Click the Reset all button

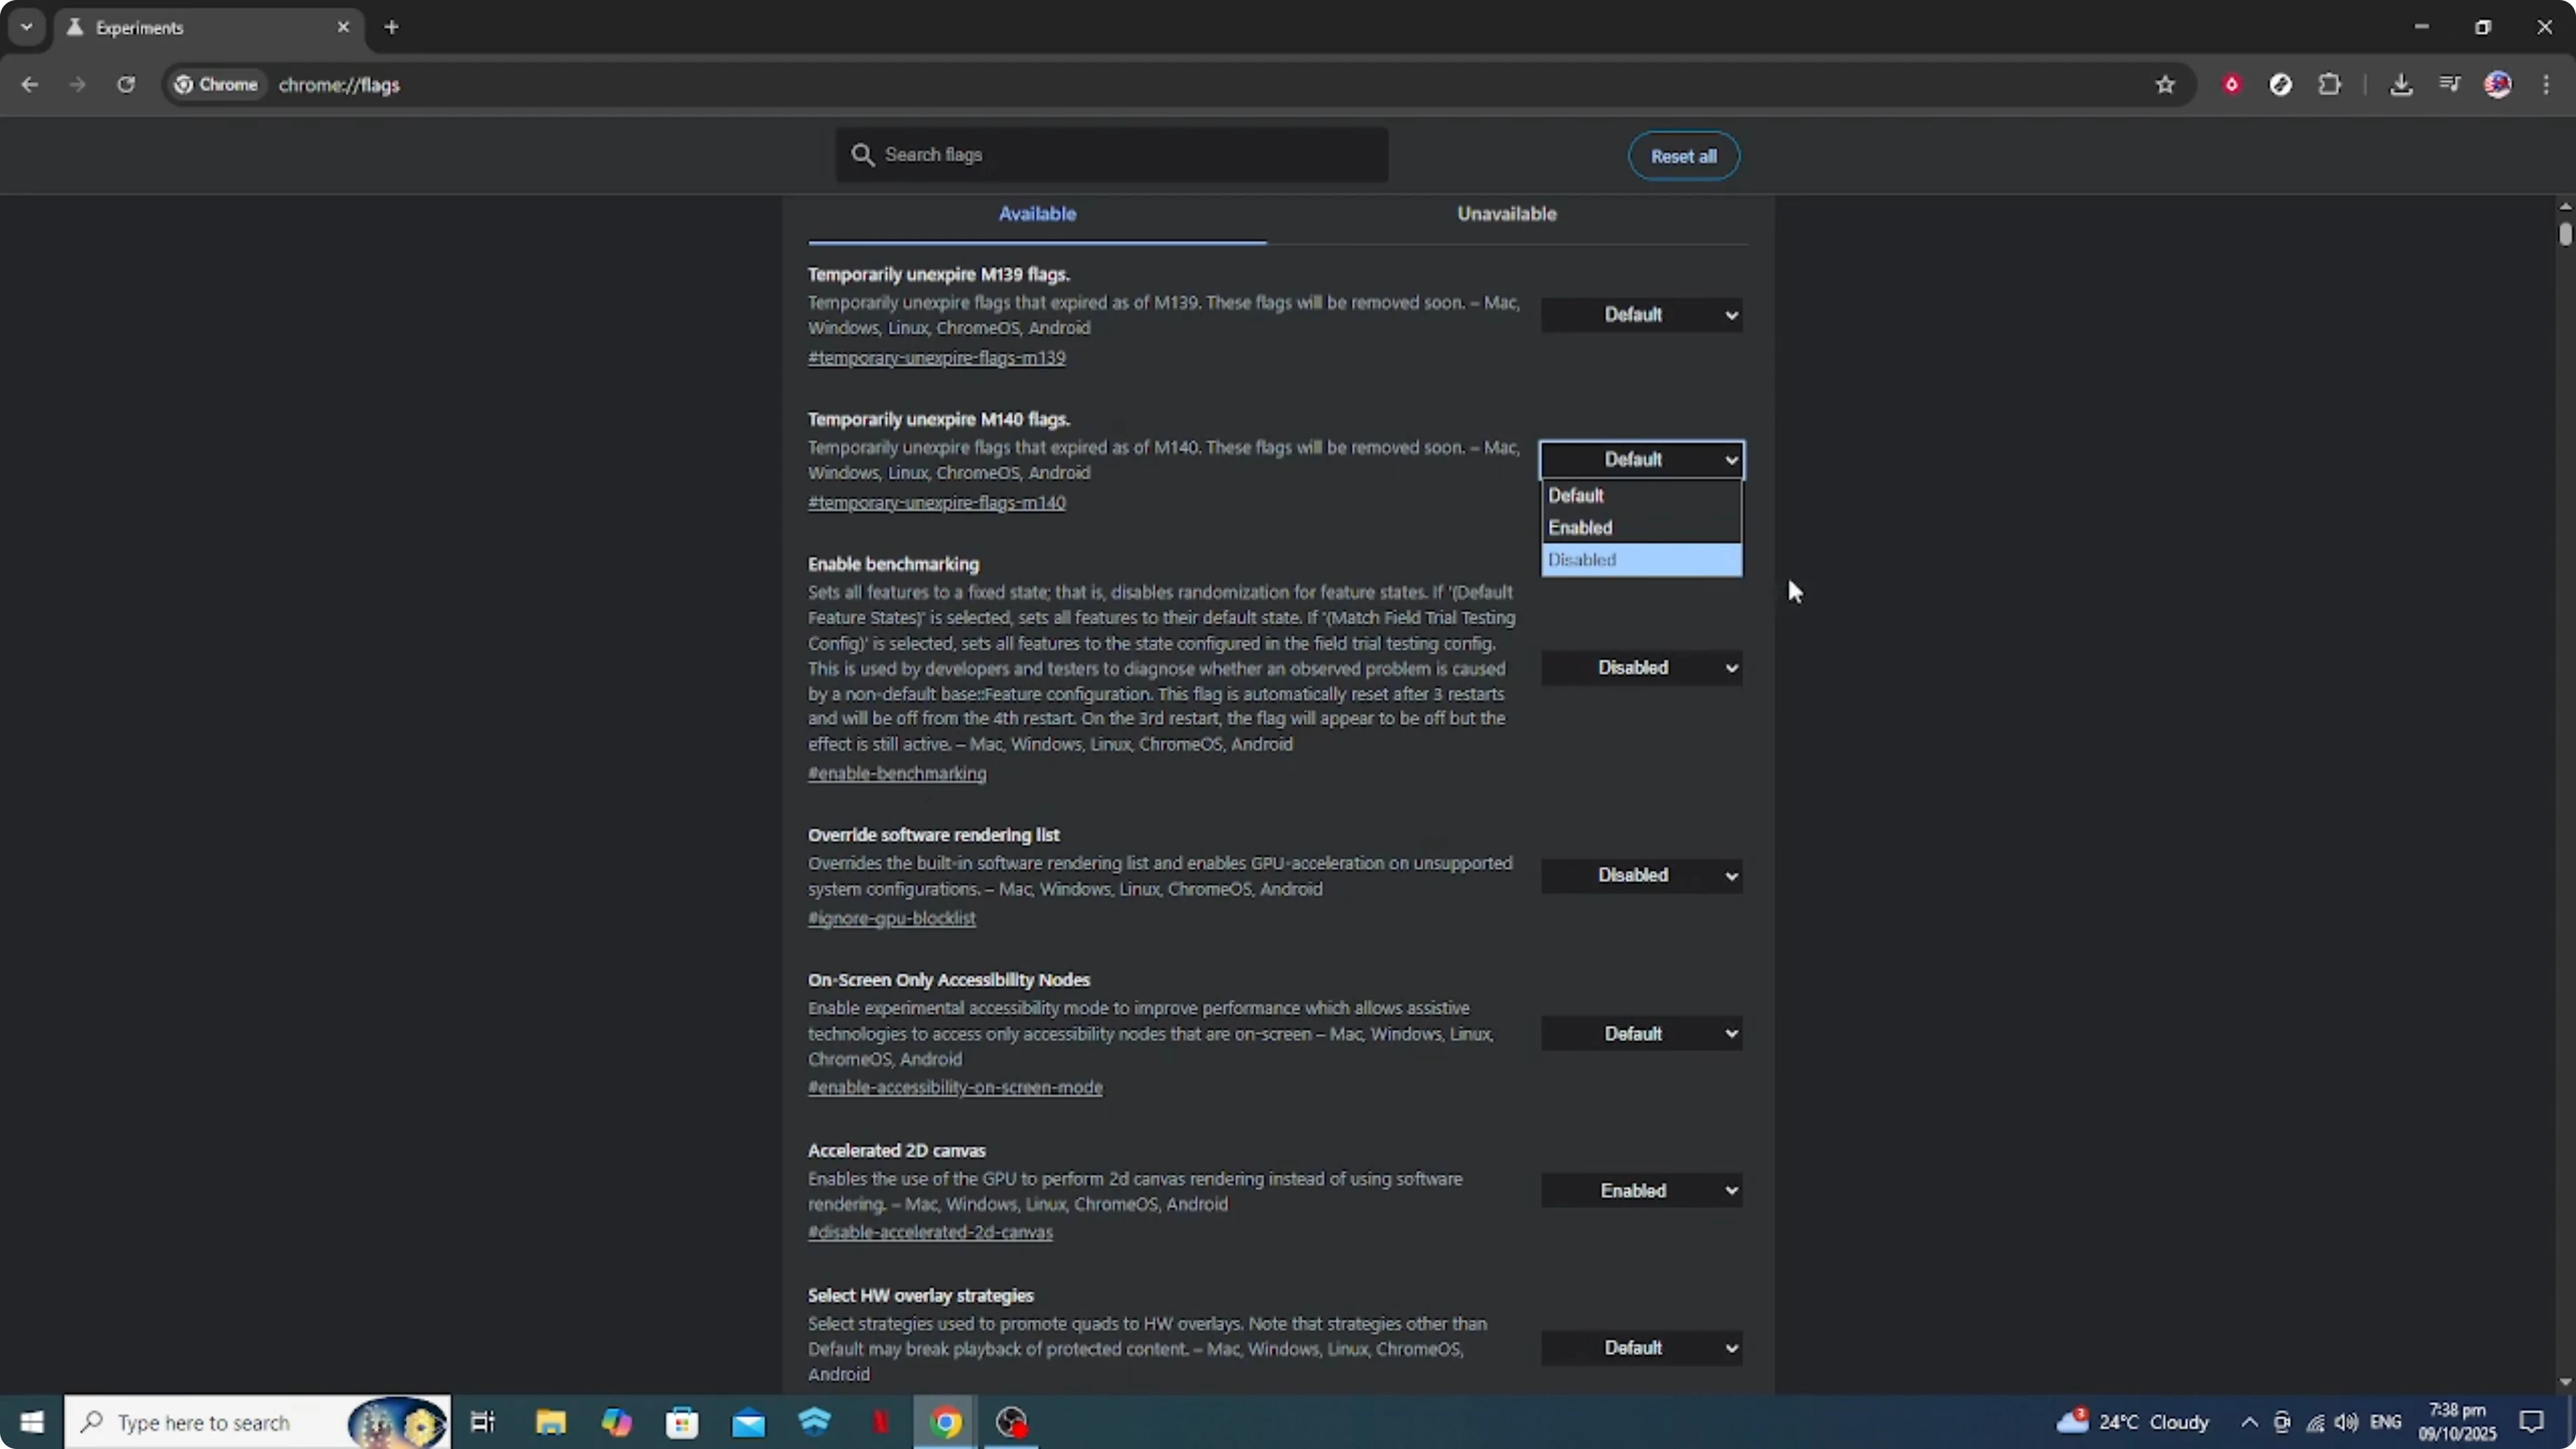point(1683,156)
